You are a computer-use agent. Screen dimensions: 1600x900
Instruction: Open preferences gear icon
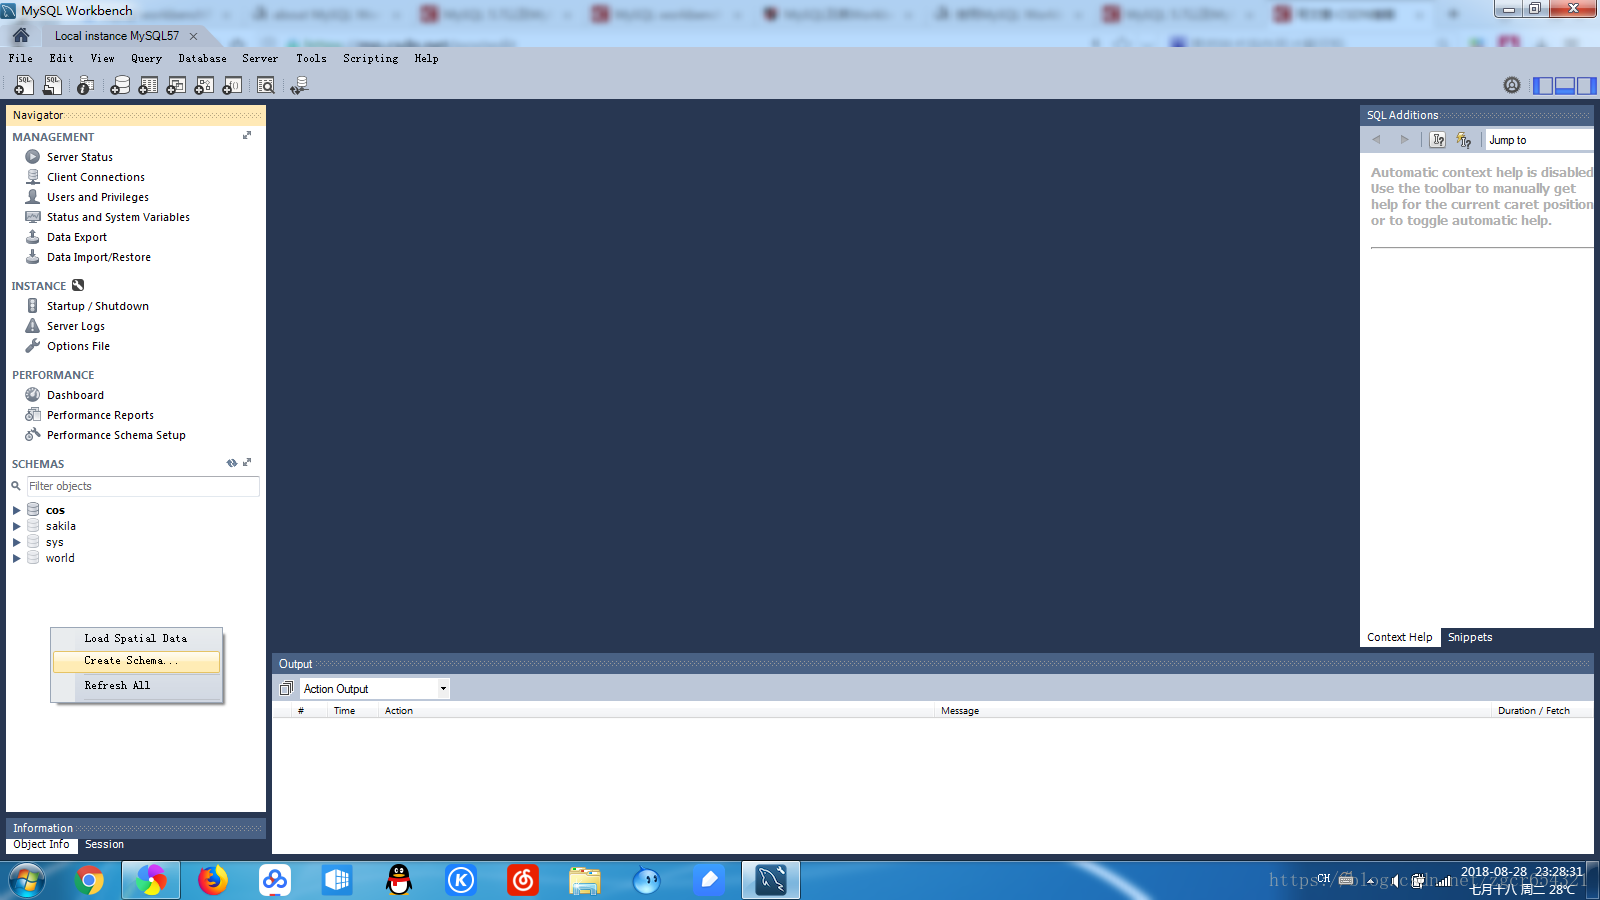click(1512, 86)
